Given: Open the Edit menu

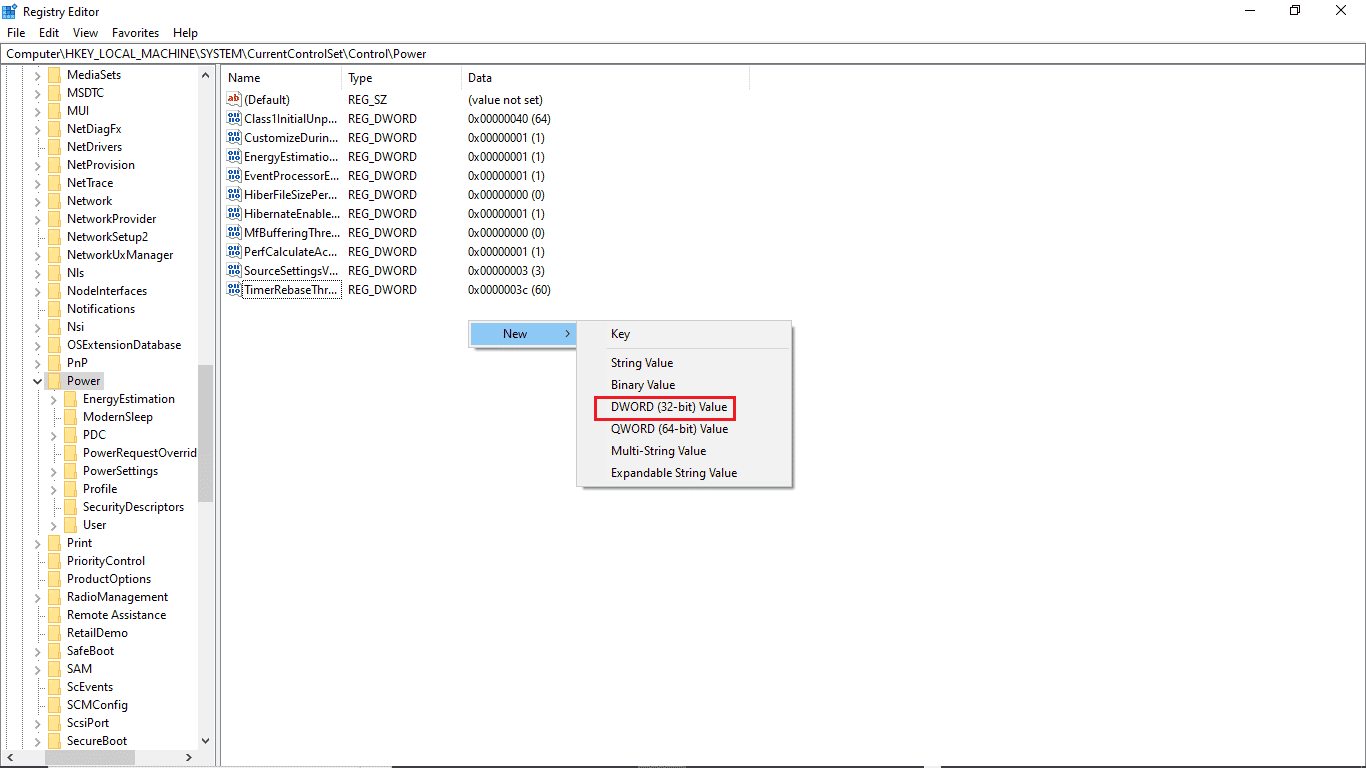Looking at the screenshot, I should point(49,33).
